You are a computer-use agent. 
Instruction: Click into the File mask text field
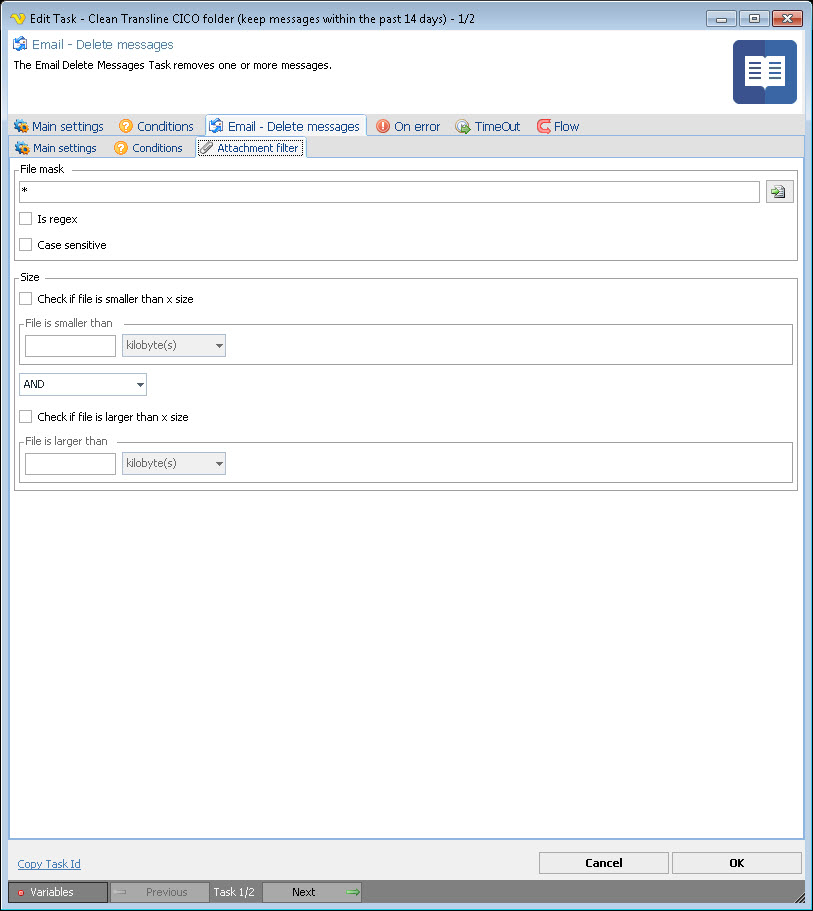(x=388, y=192)
